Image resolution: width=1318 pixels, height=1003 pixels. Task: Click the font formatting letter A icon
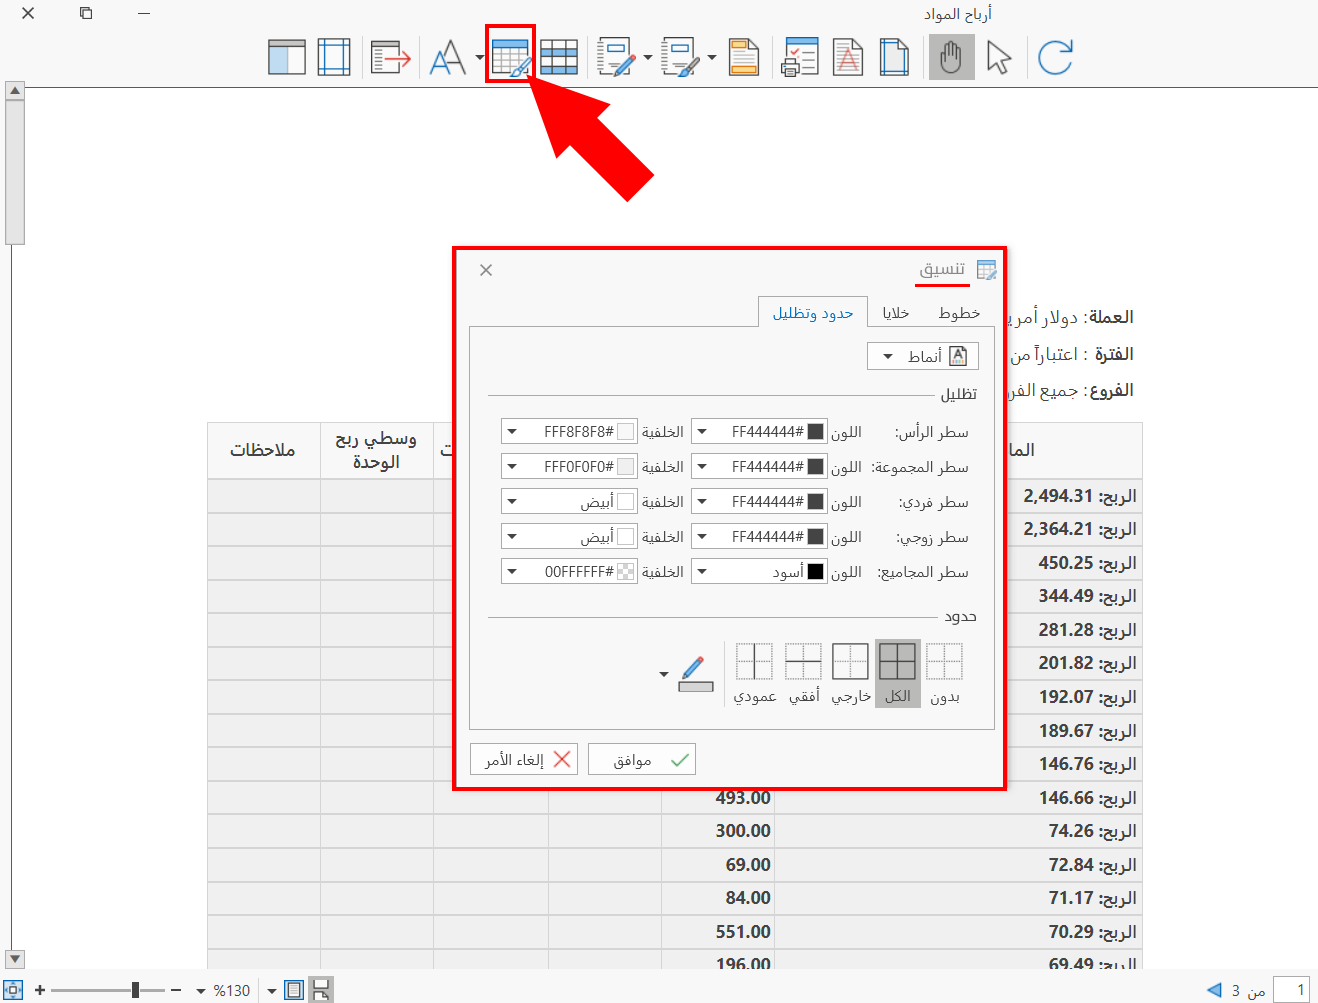pos(447,57)
